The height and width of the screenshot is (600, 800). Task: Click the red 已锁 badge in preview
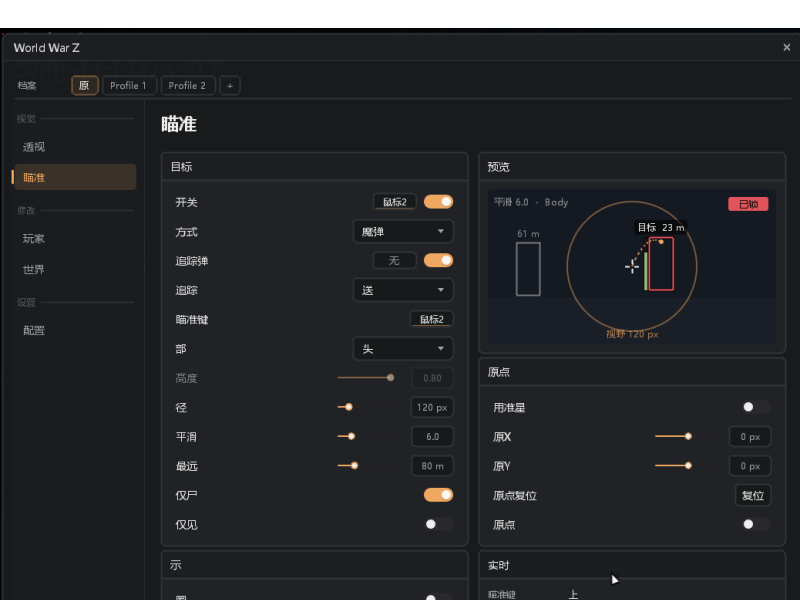(x=748, y=204)
